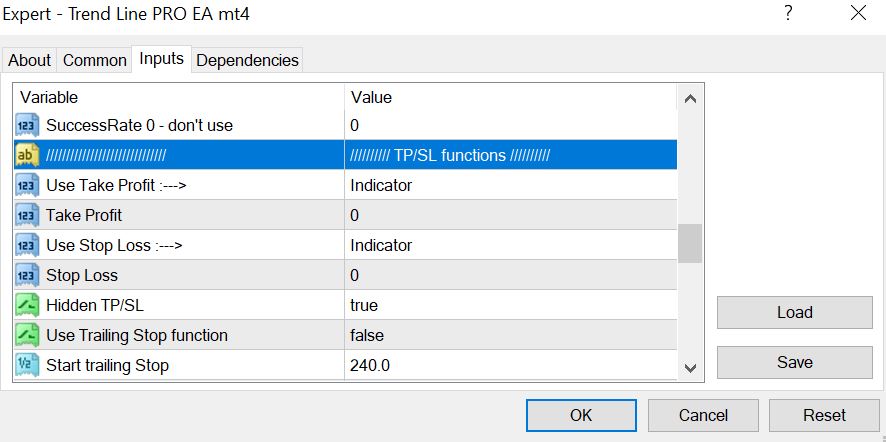
Task: Select the 'Stop Loss' variable label
Action: [x=82, y=275]
